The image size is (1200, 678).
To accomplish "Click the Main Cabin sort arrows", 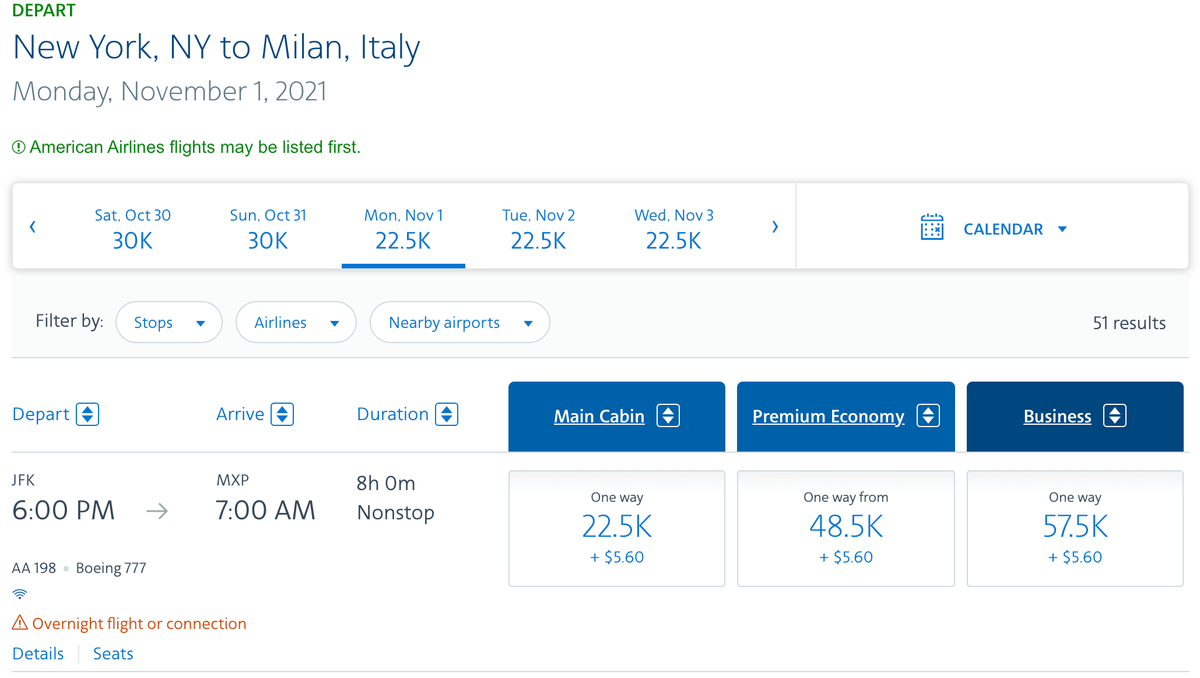I will 669,416.
